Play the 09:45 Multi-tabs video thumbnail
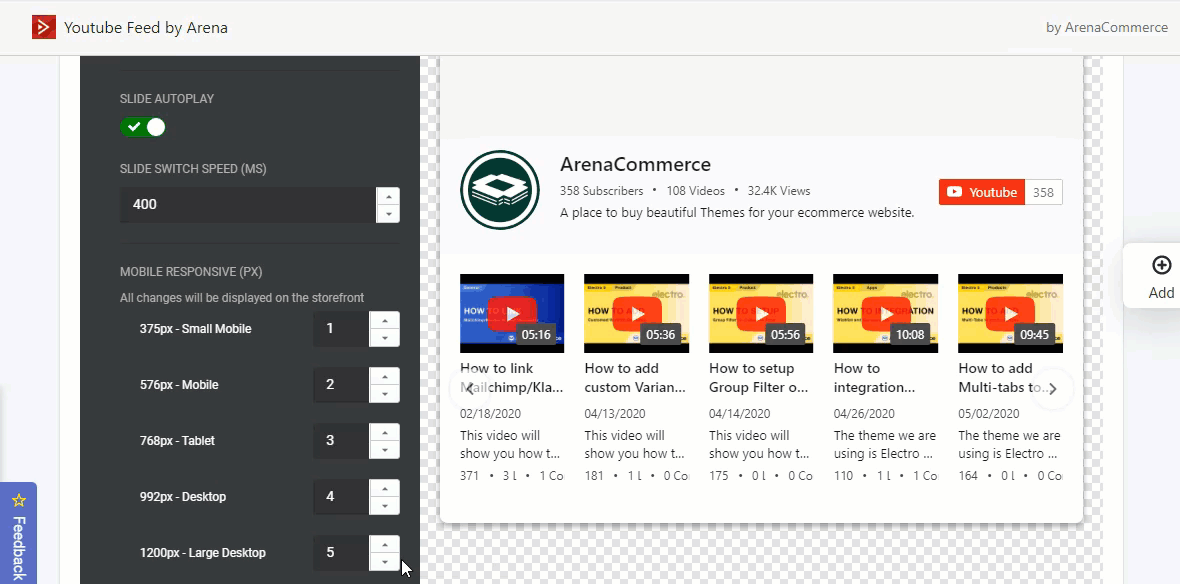This screenshot has height=584, width=1180. 1010,313
